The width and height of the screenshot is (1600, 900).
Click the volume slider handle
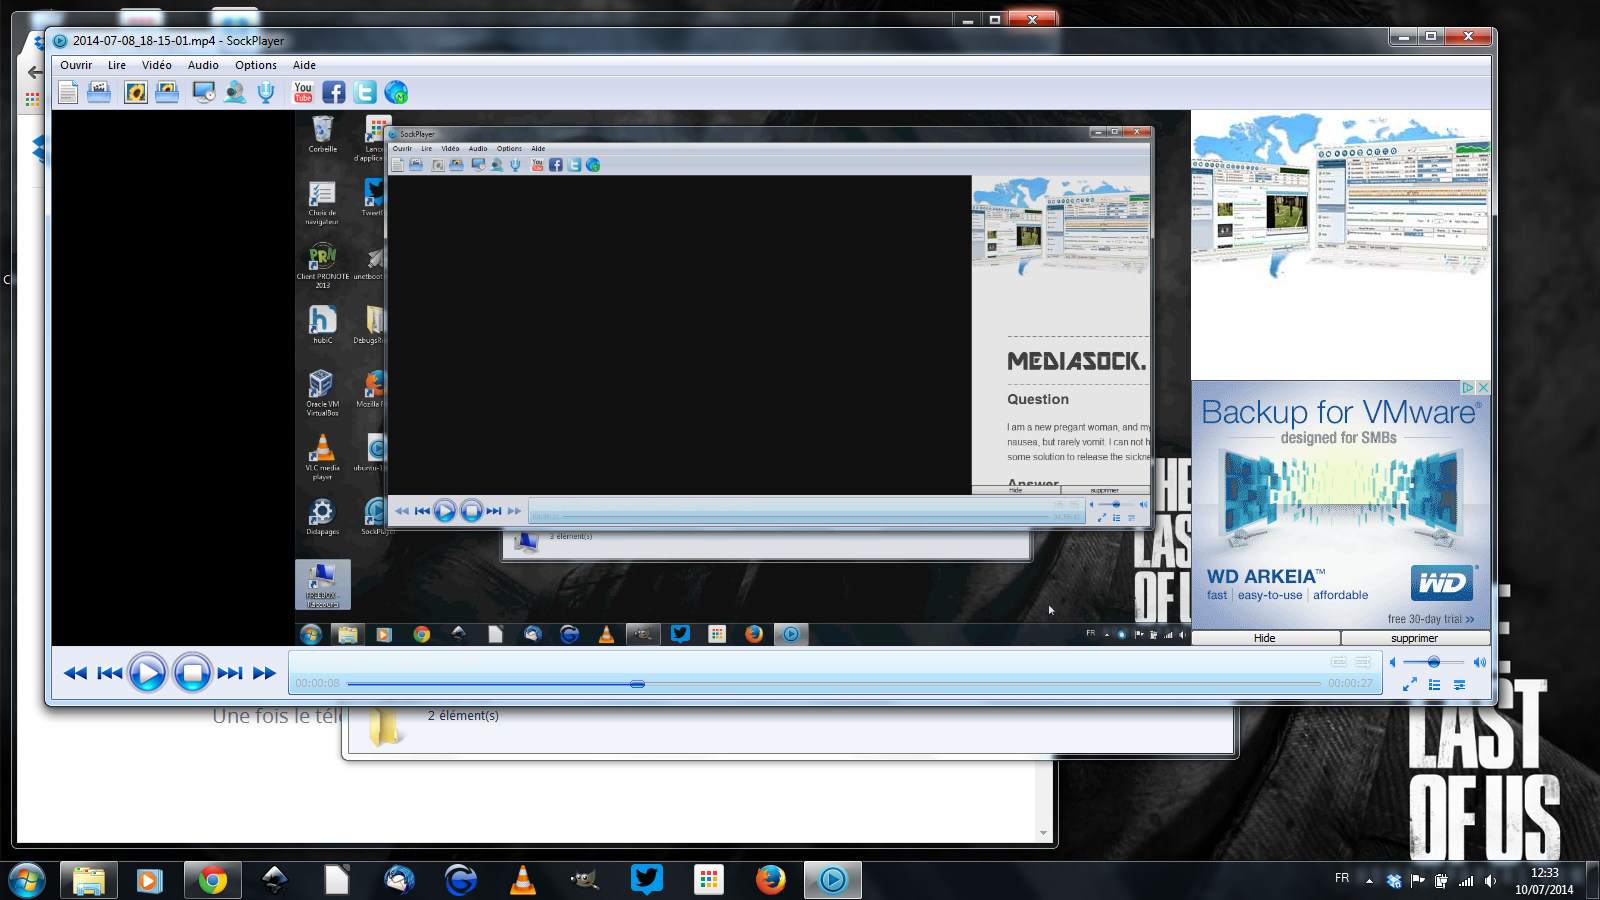coord(1434,662)
